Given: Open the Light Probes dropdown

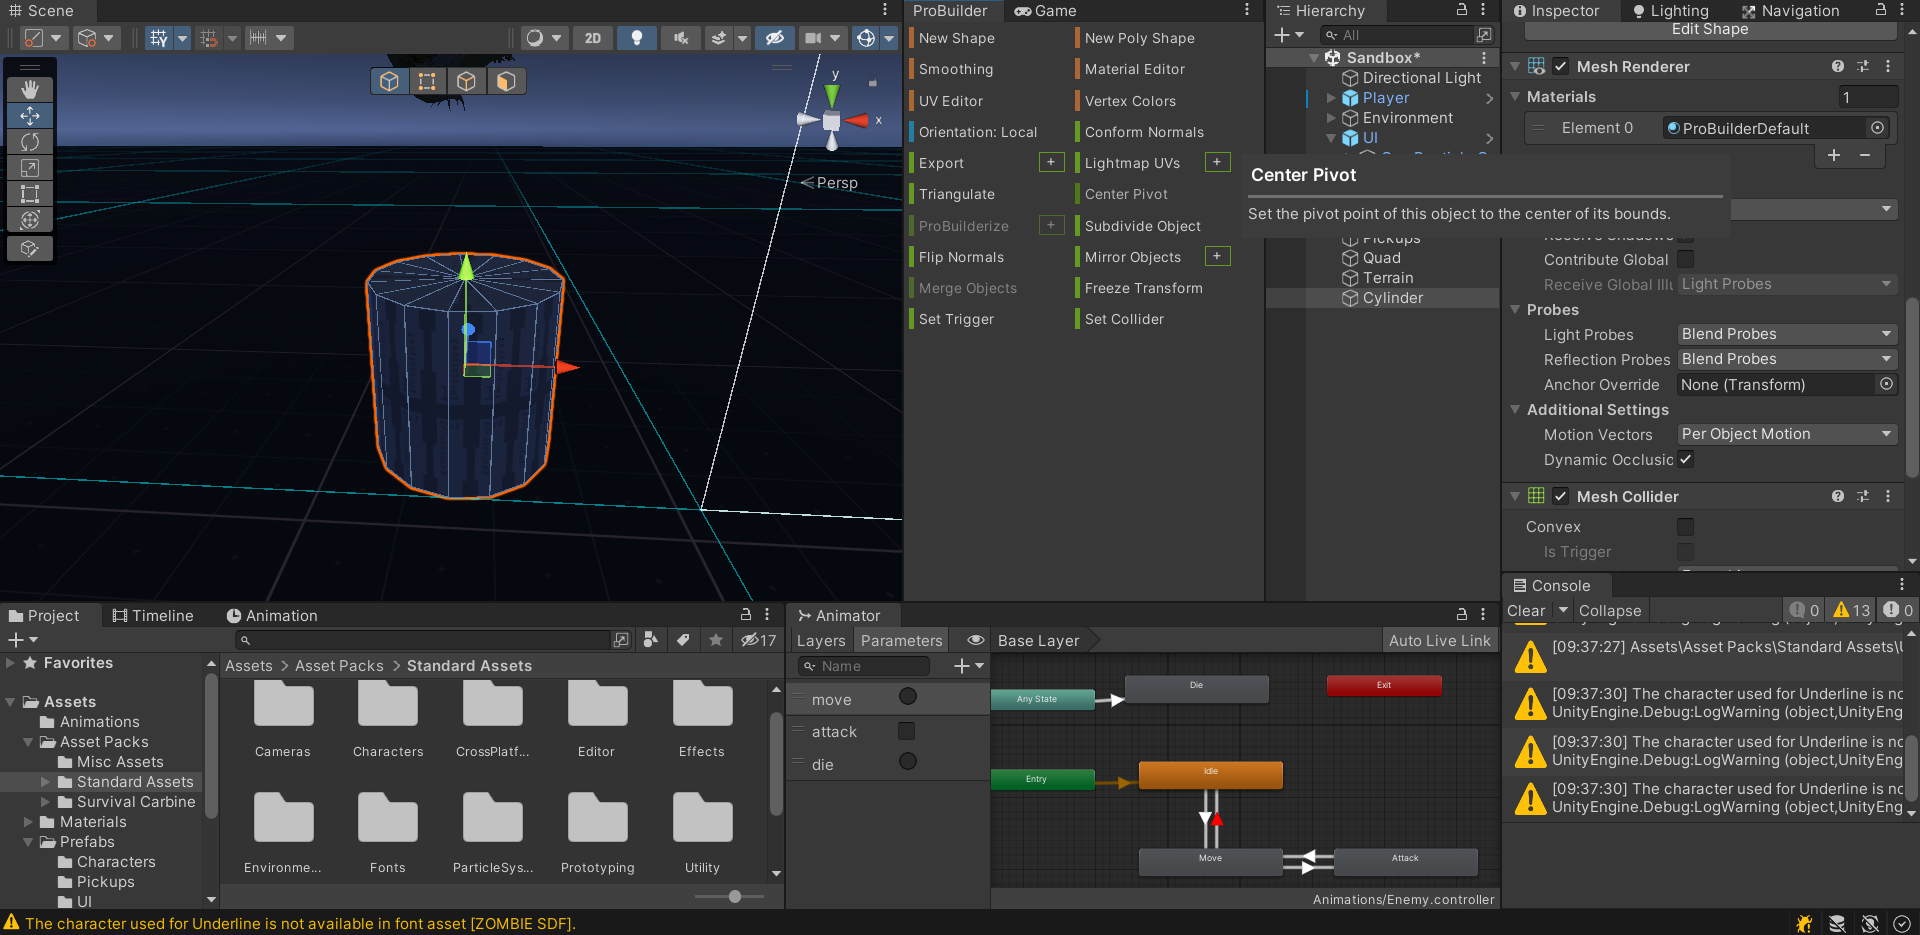Looking at the screenshot, I should click(x=1786, y=334).
